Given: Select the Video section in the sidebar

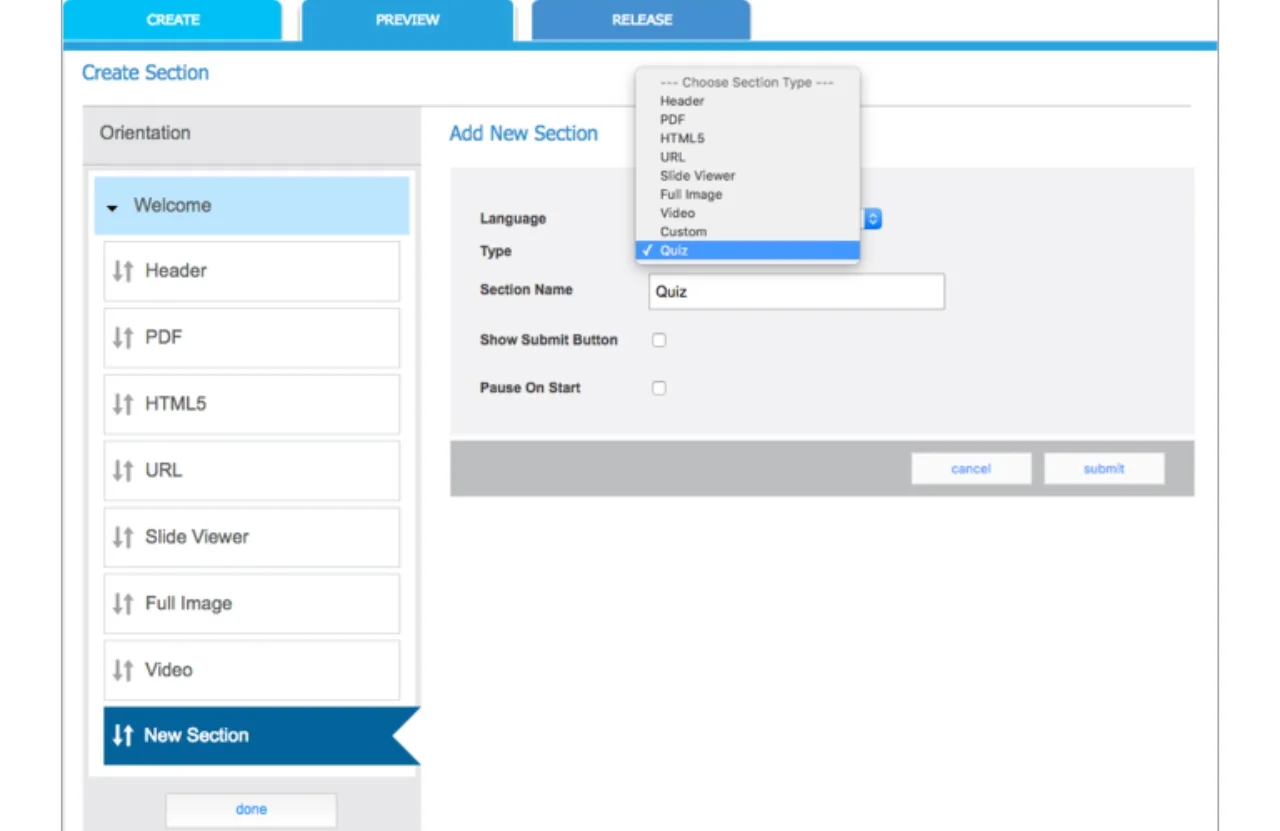Looking at the screenshot, I should (252, 670).
